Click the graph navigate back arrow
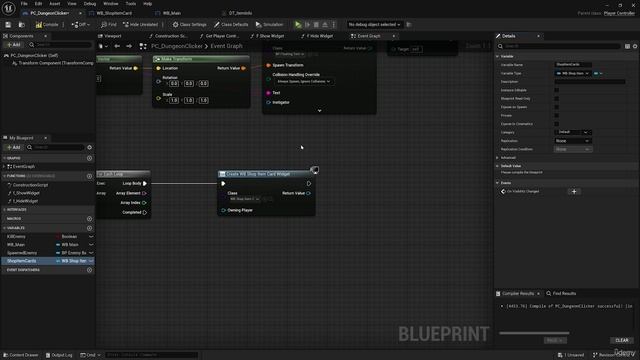 tap(117, 46)
